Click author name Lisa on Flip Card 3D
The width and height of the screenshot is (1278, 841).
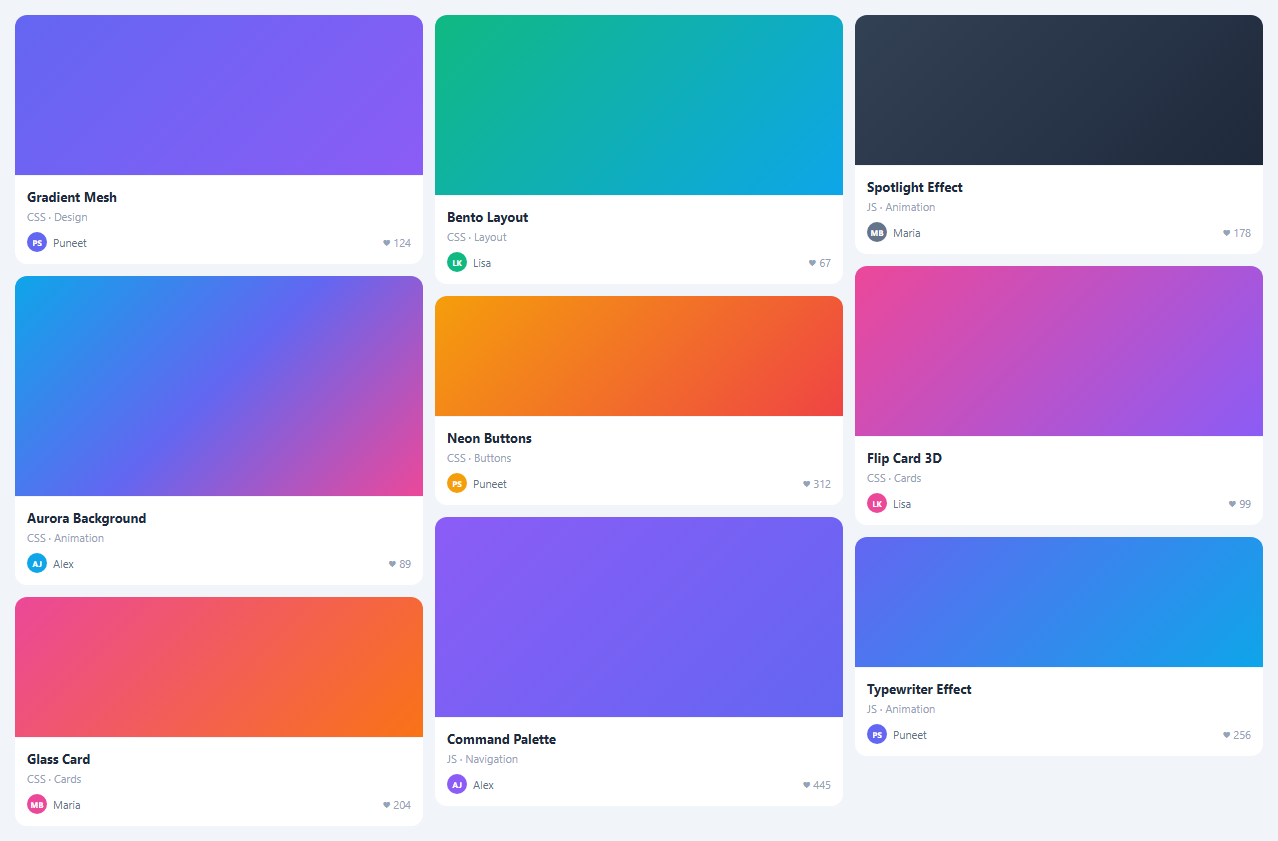[x=902, y=504]
